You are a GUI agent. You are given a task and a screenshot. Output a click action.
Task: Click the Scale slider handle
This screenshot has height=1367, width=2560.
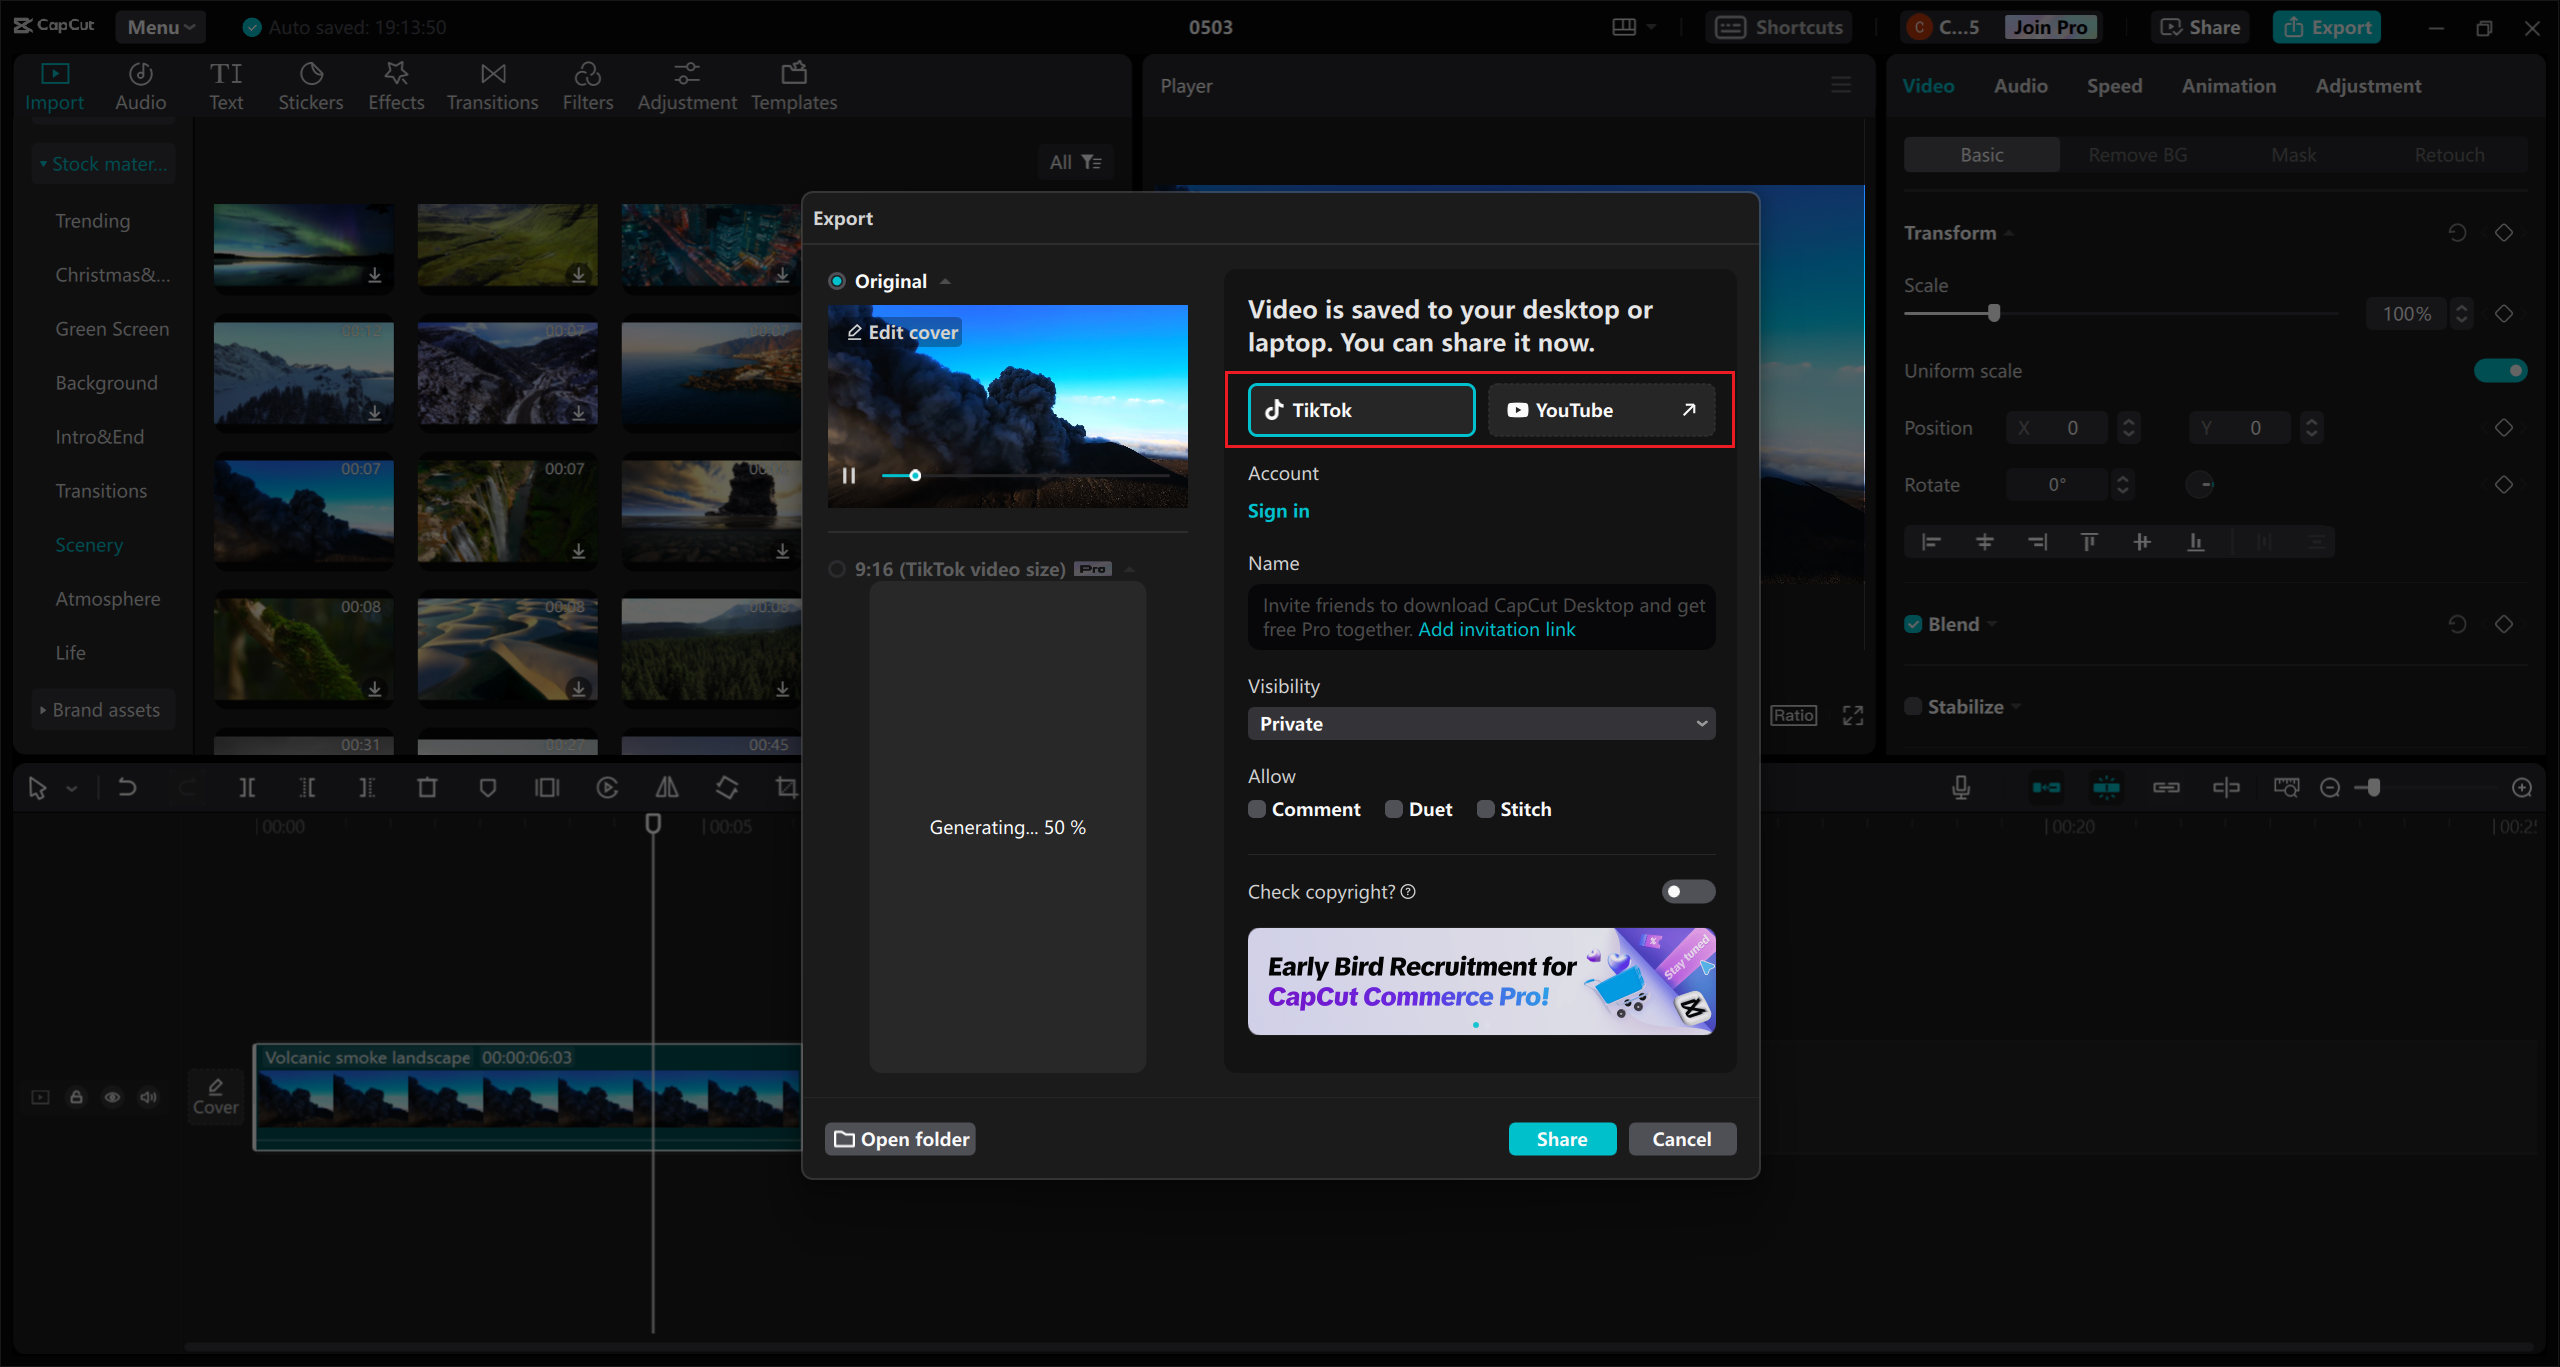tap(1994, 313)
